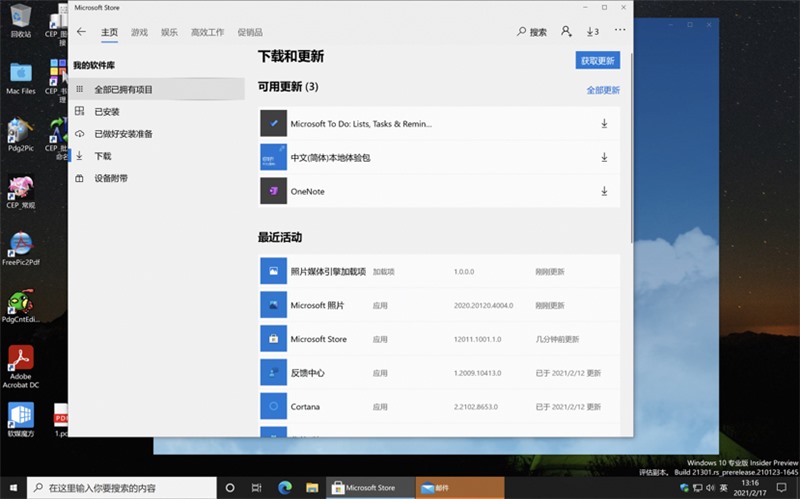800x499 pixels.
Task: Open the Store search
Action: point(532,32)
